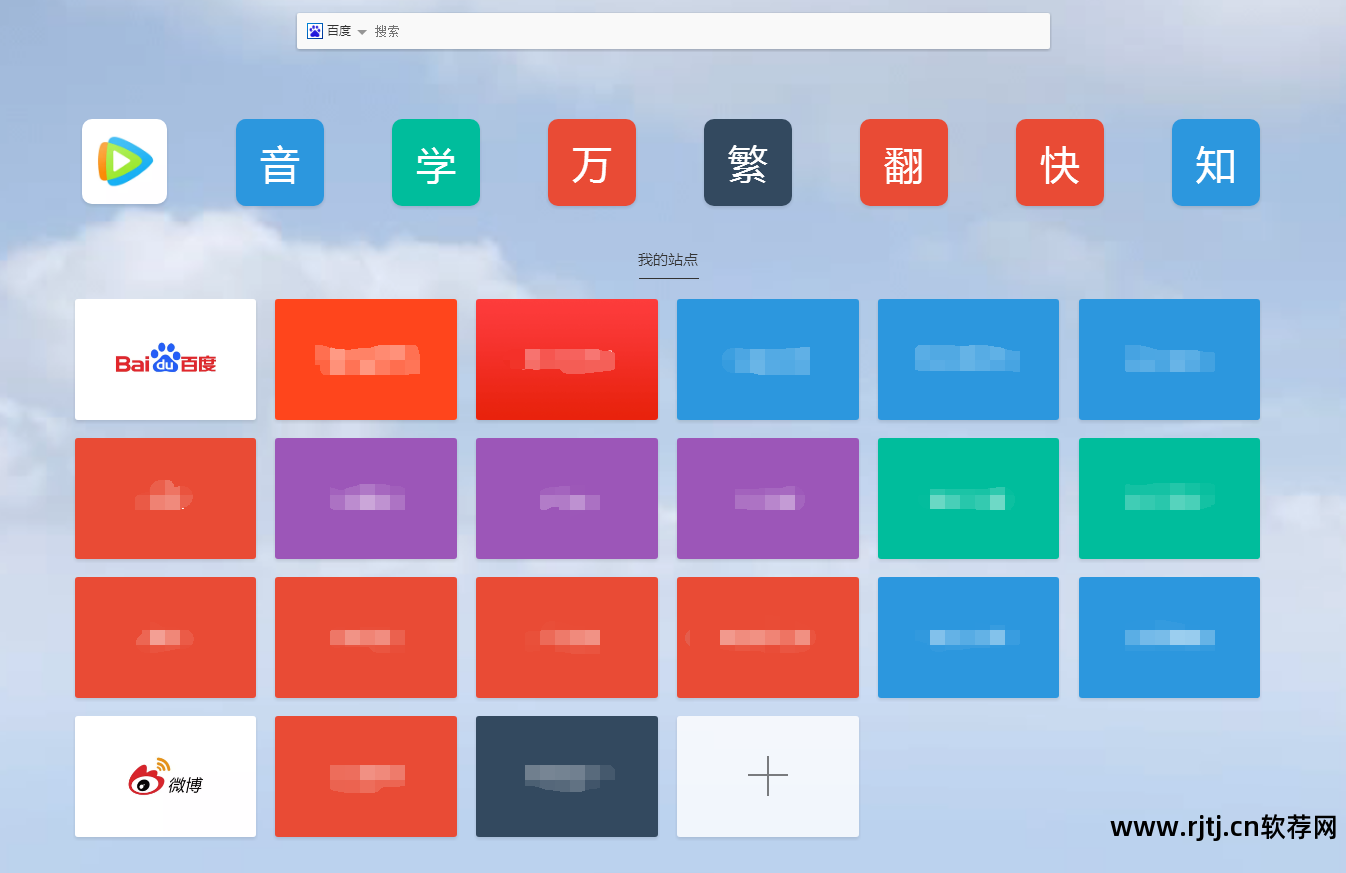Open the dark 繁 traditional Chinese shortcut

tap(747, 162)
